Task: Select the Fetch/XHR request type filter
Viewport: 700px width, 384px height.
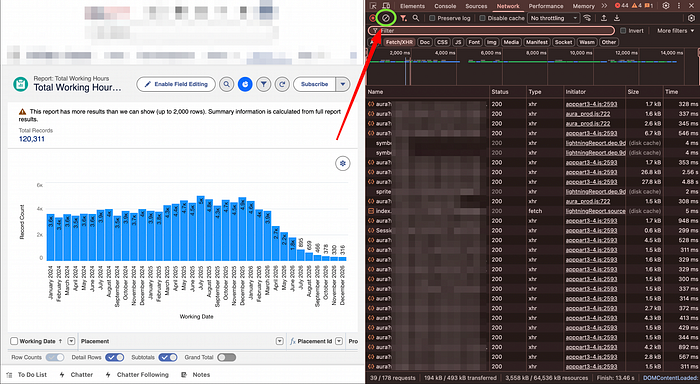Action: 399,42
